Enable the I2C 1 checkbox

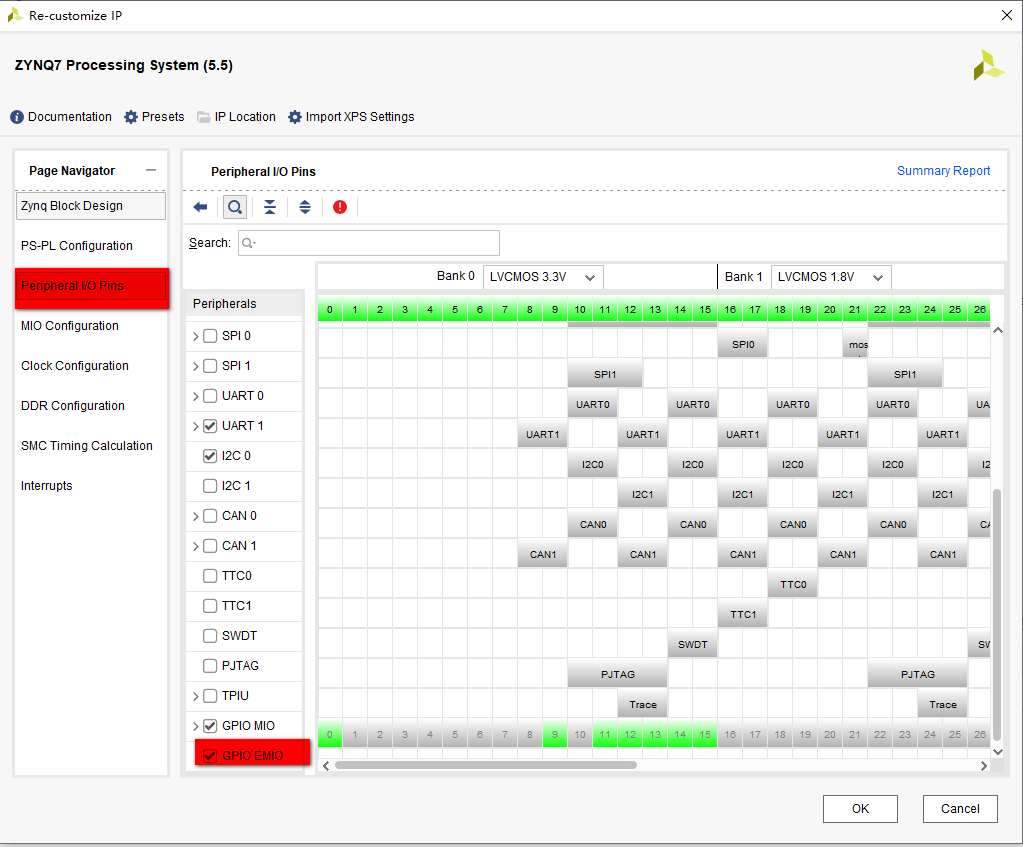pyautogui.click(x=210, y=486)
